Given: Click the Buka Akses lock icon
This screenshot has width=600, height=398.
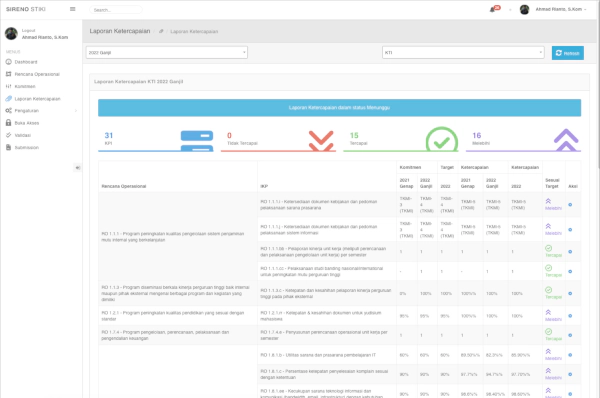Looking at the screenshot, I should point(8,122).
